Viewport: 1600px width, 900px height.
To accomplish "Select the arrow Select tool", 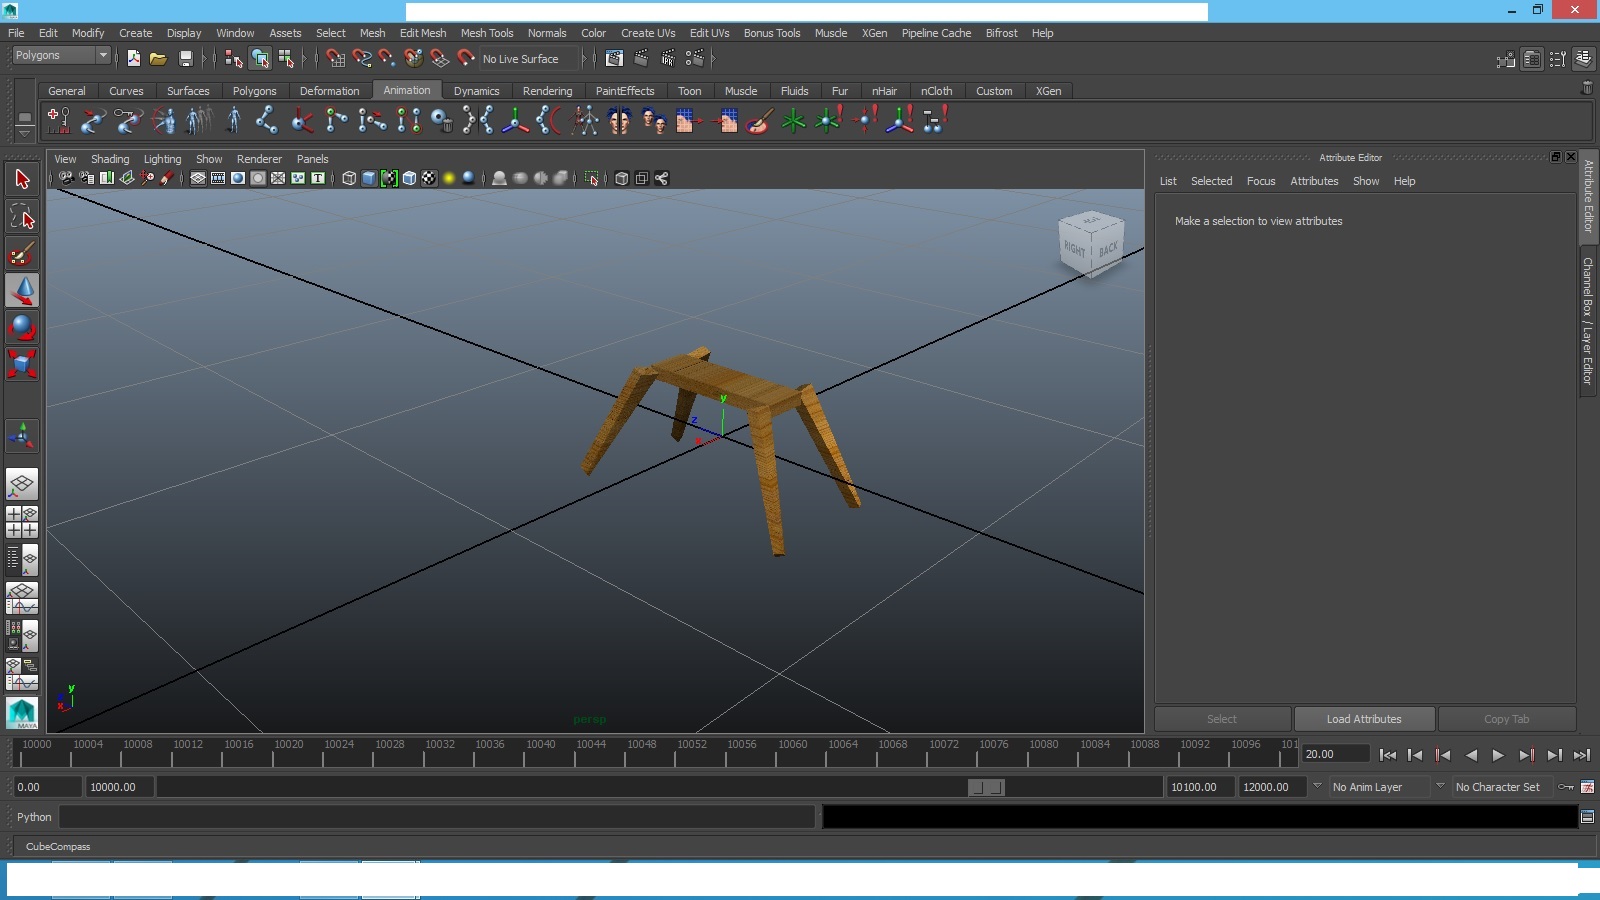I will pyautogui.click(x=22, y=180).
